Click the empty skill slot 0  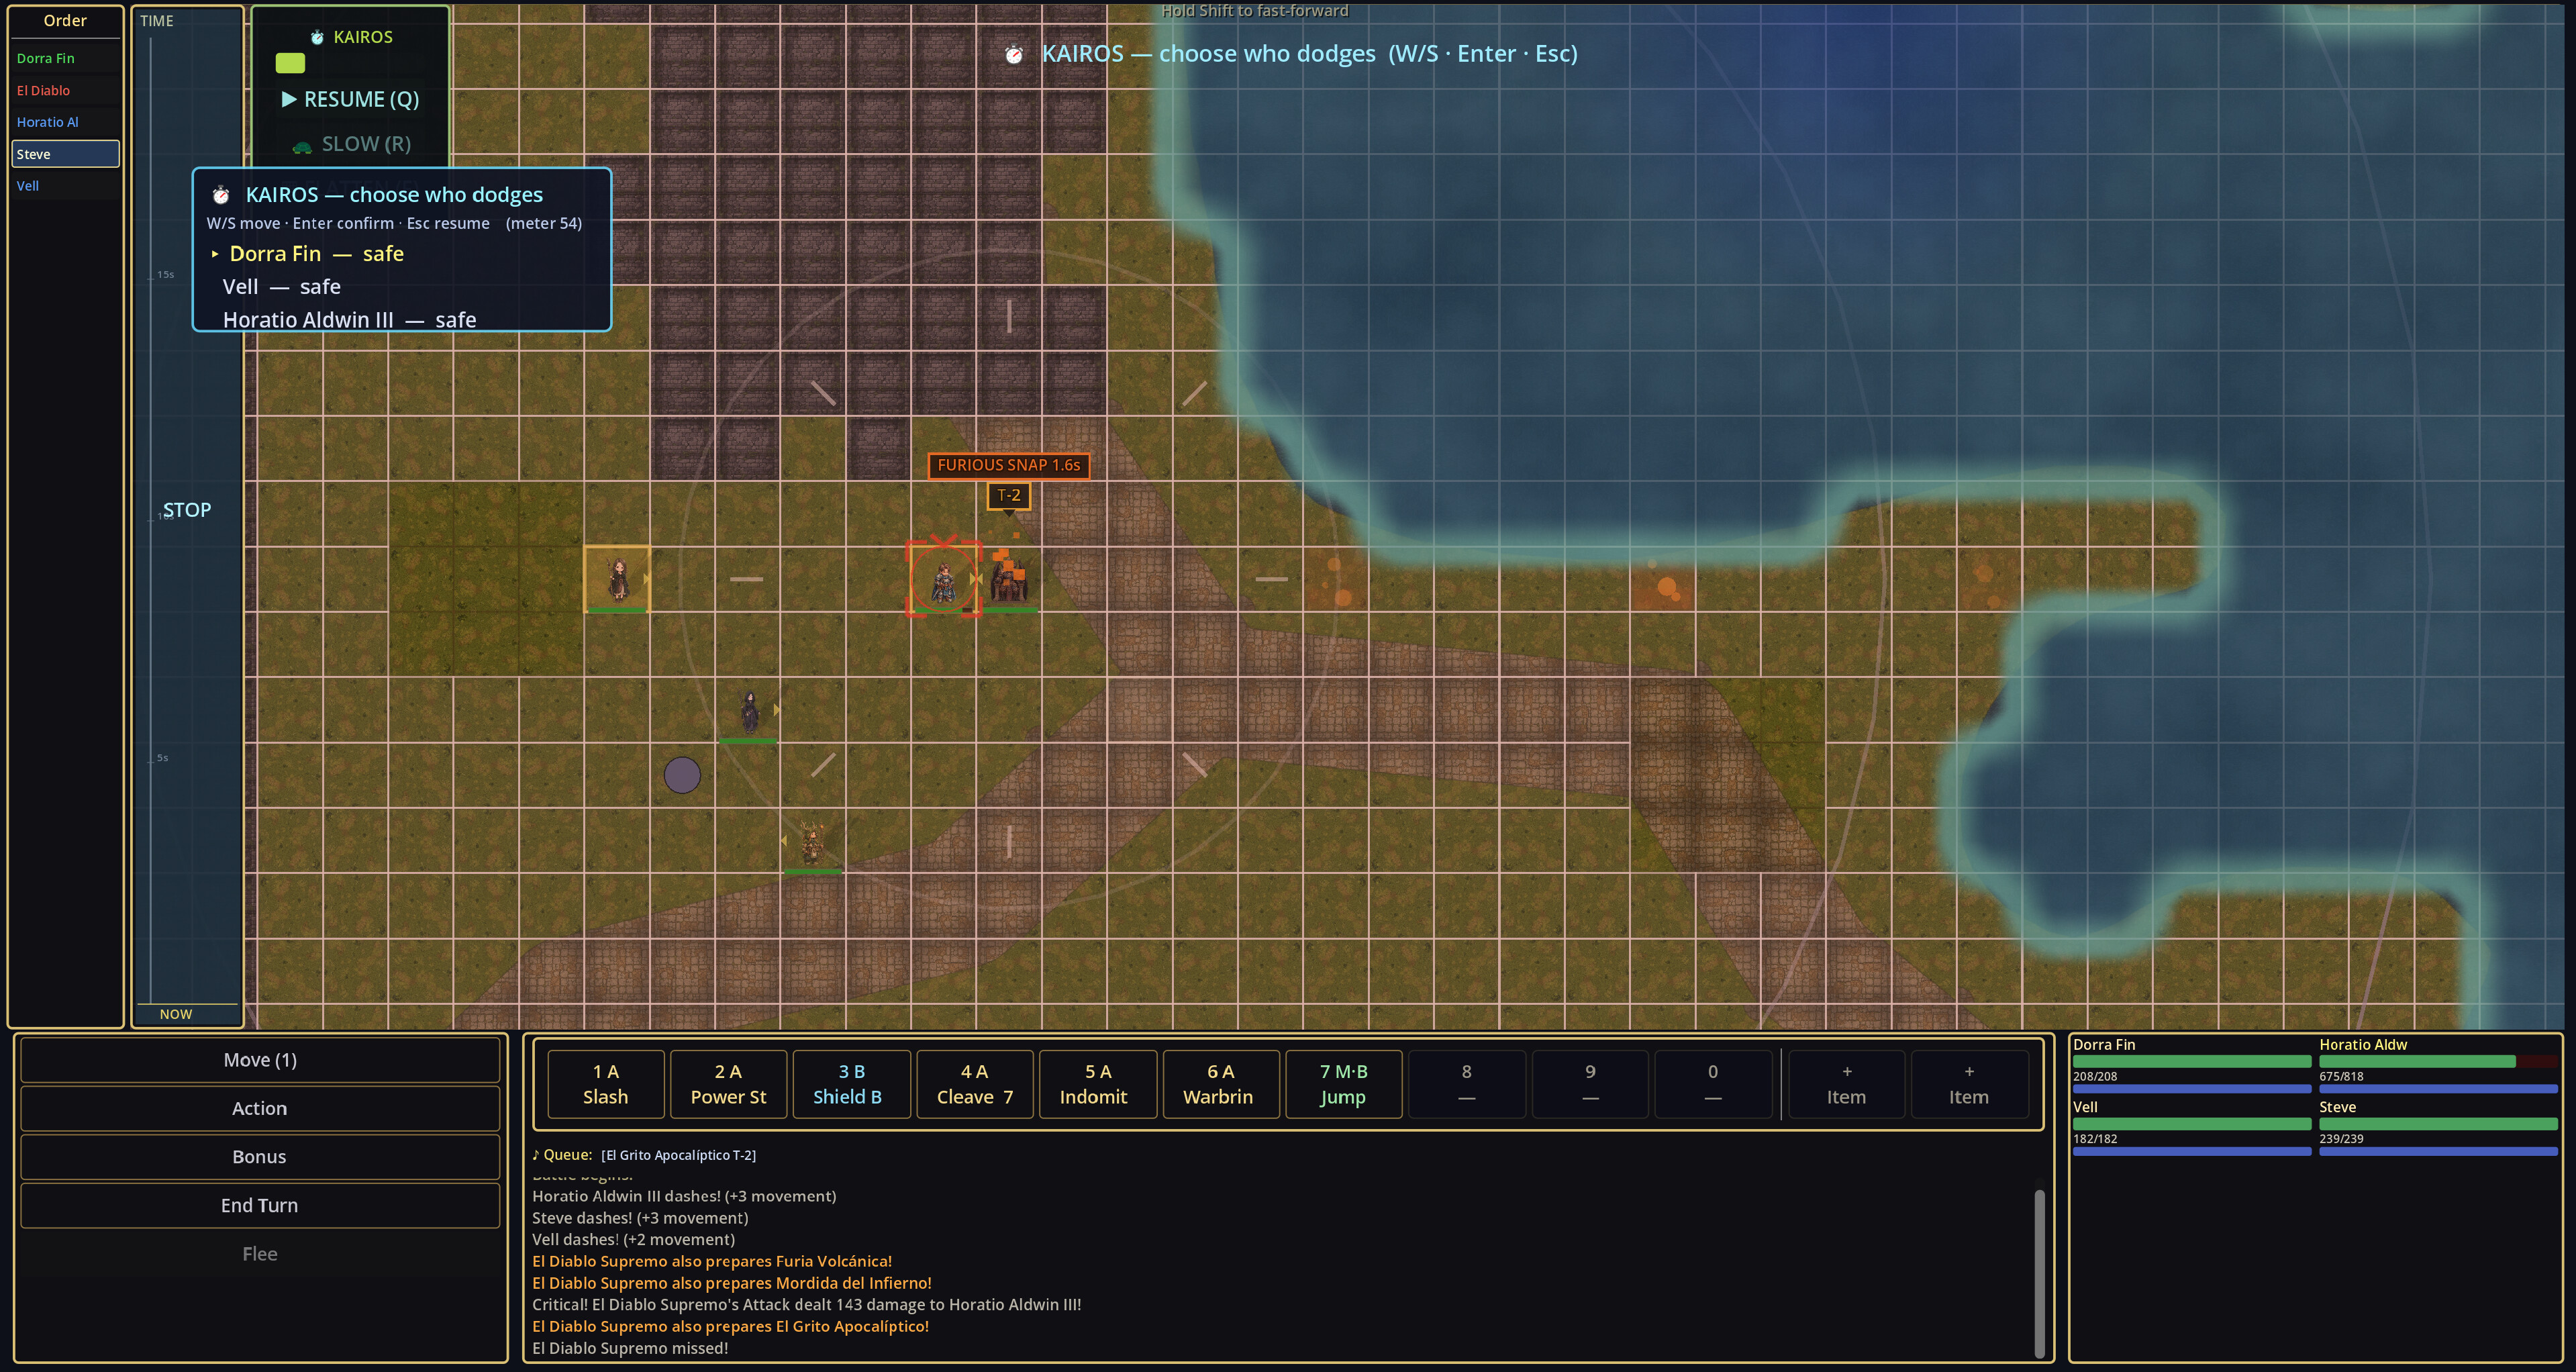pos(1713,1084)
